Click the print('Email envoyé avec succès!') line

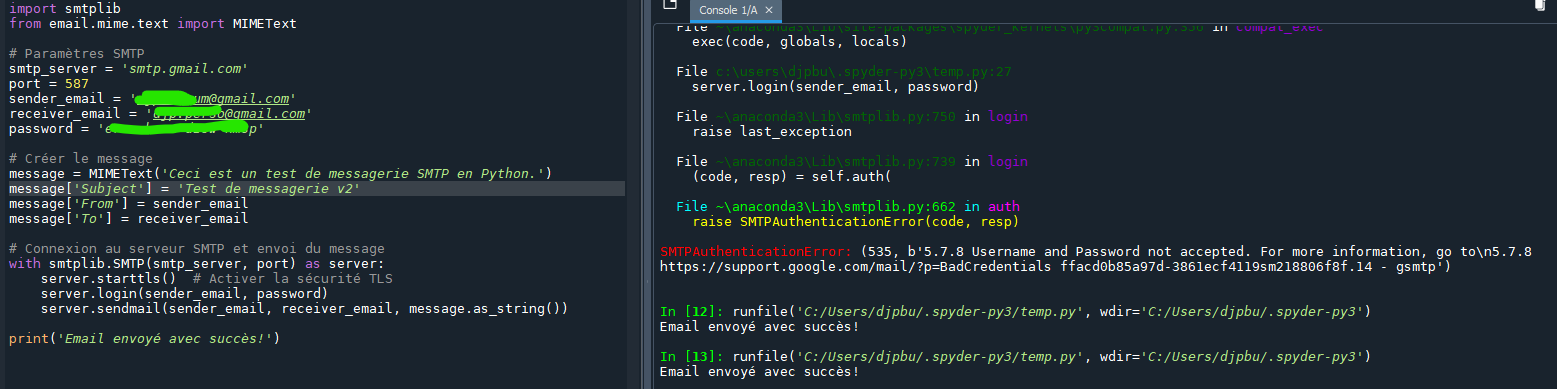[145, 339]
